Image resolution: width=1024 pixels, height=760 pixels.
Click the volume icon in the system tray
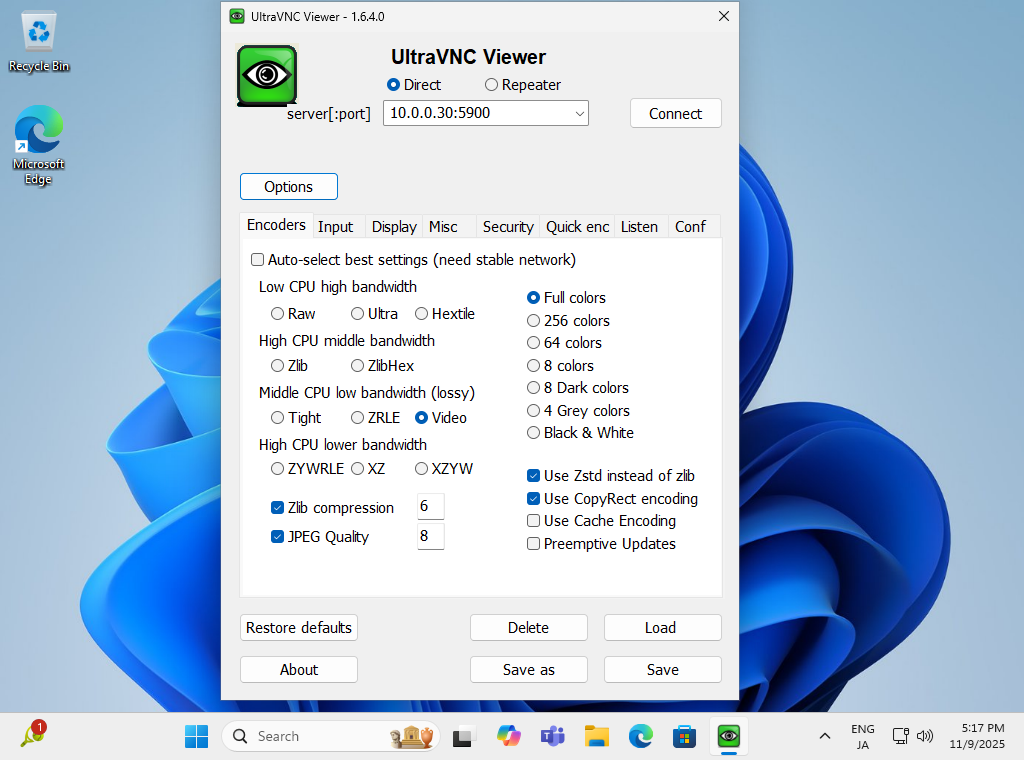coord(925,736)
